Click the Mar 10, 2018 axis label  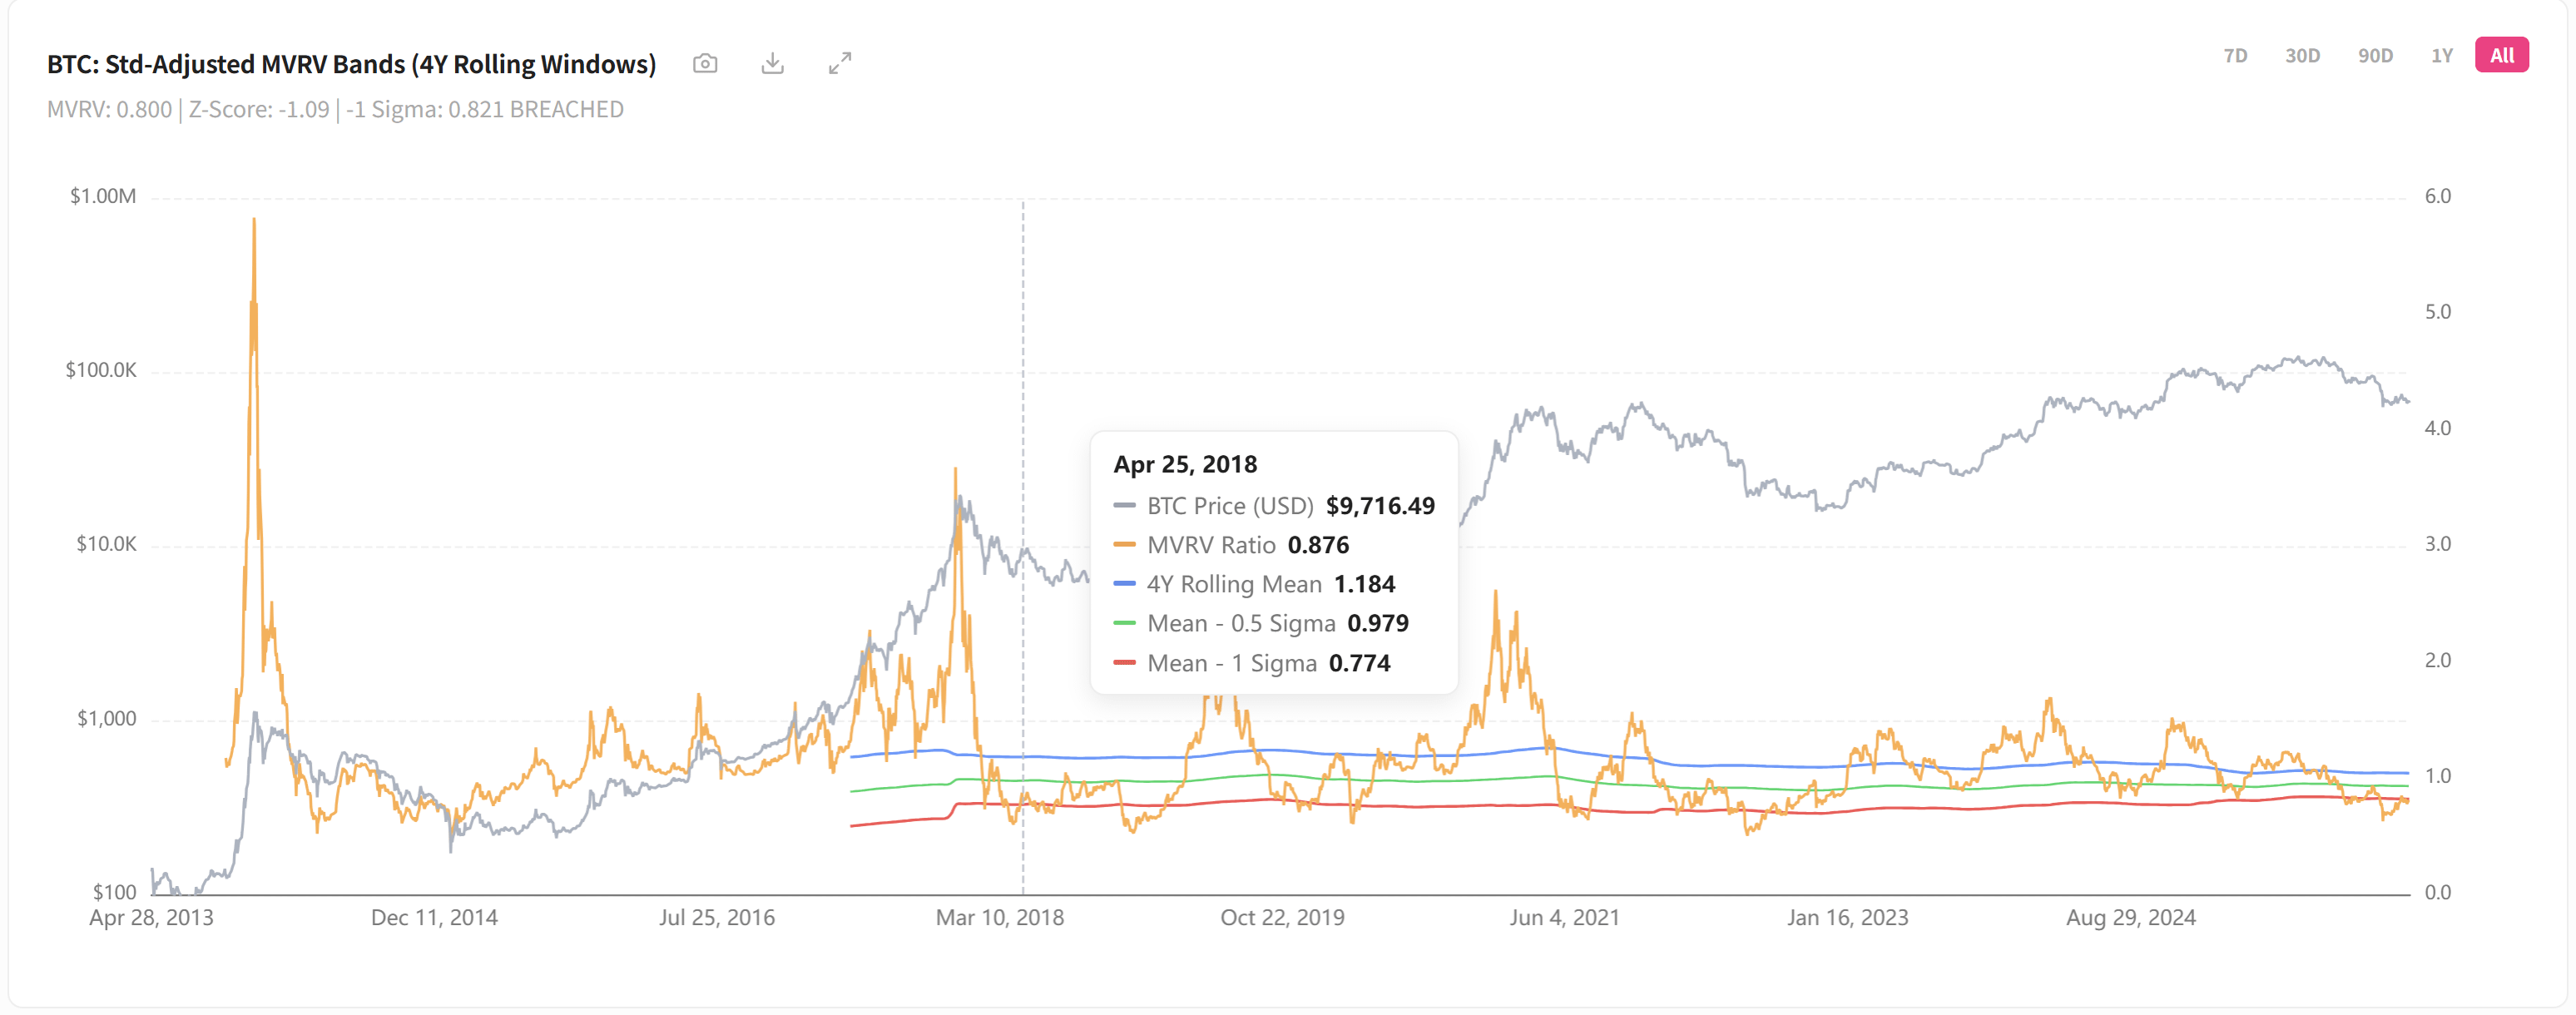(x=999, y=917)
